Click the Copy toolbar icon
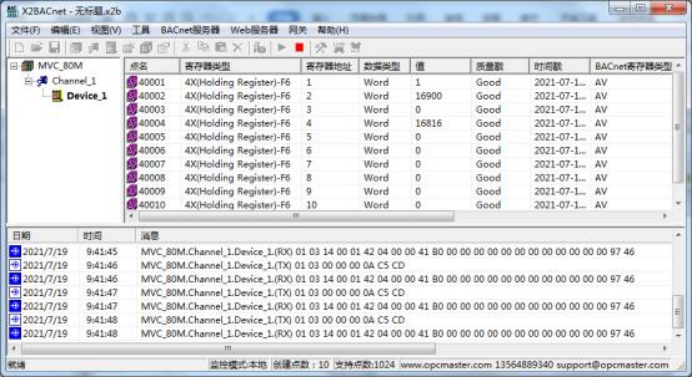 [203, 48]
